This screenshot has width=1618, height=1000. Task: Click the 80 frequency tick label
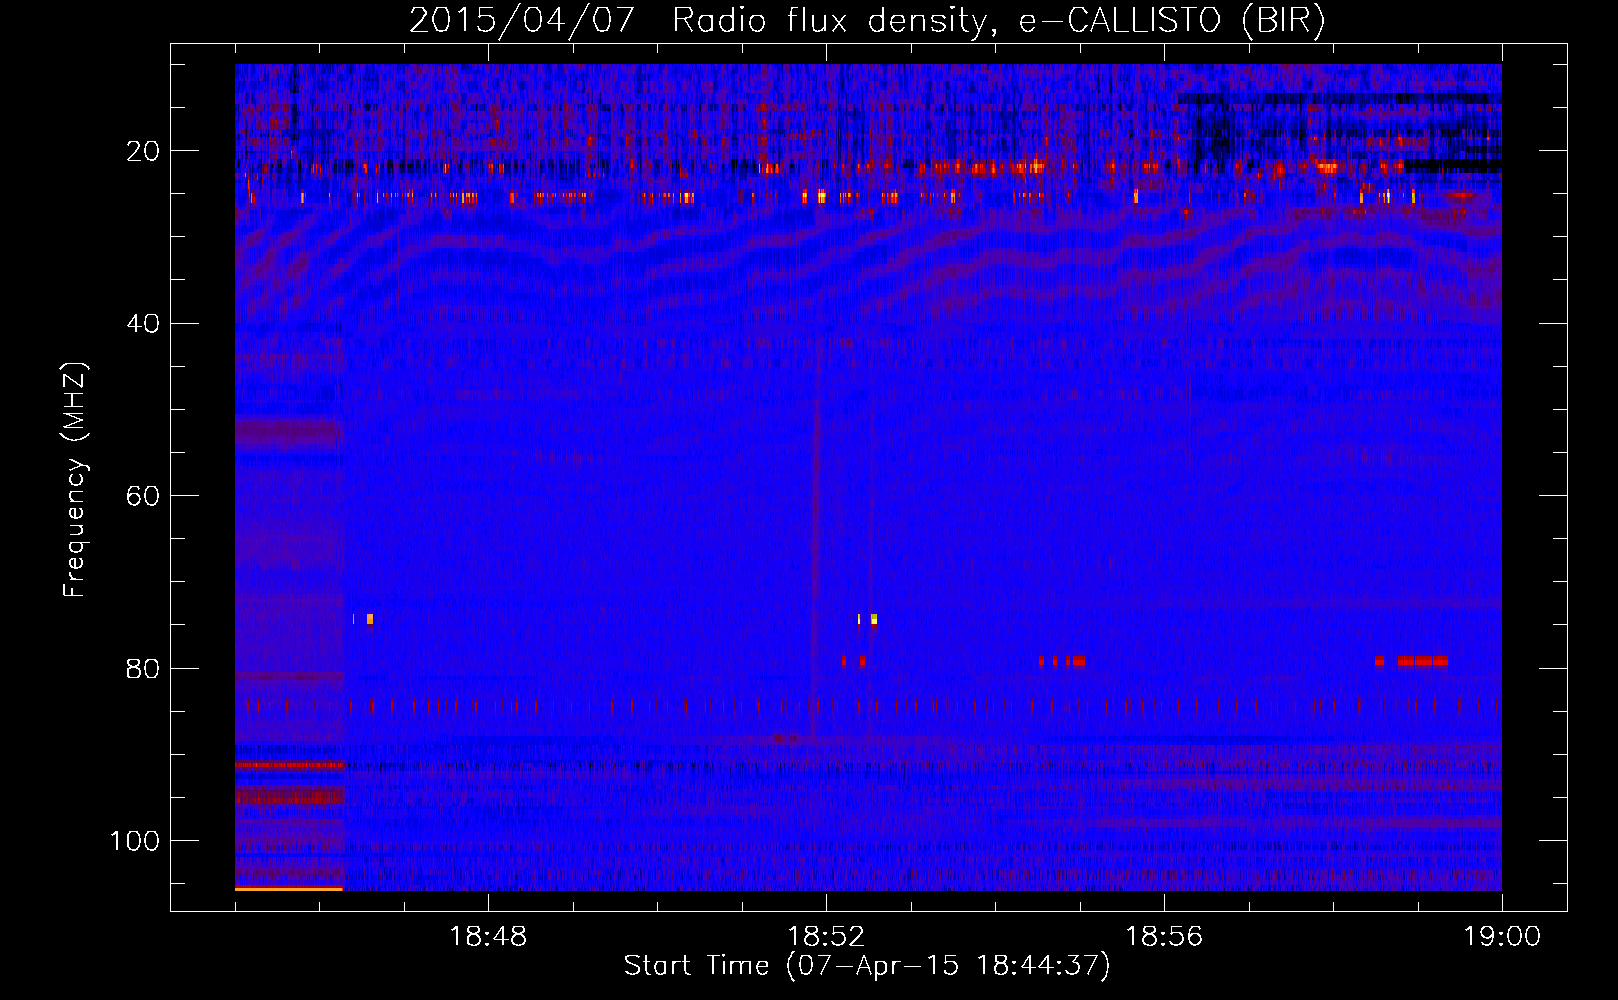144,668
